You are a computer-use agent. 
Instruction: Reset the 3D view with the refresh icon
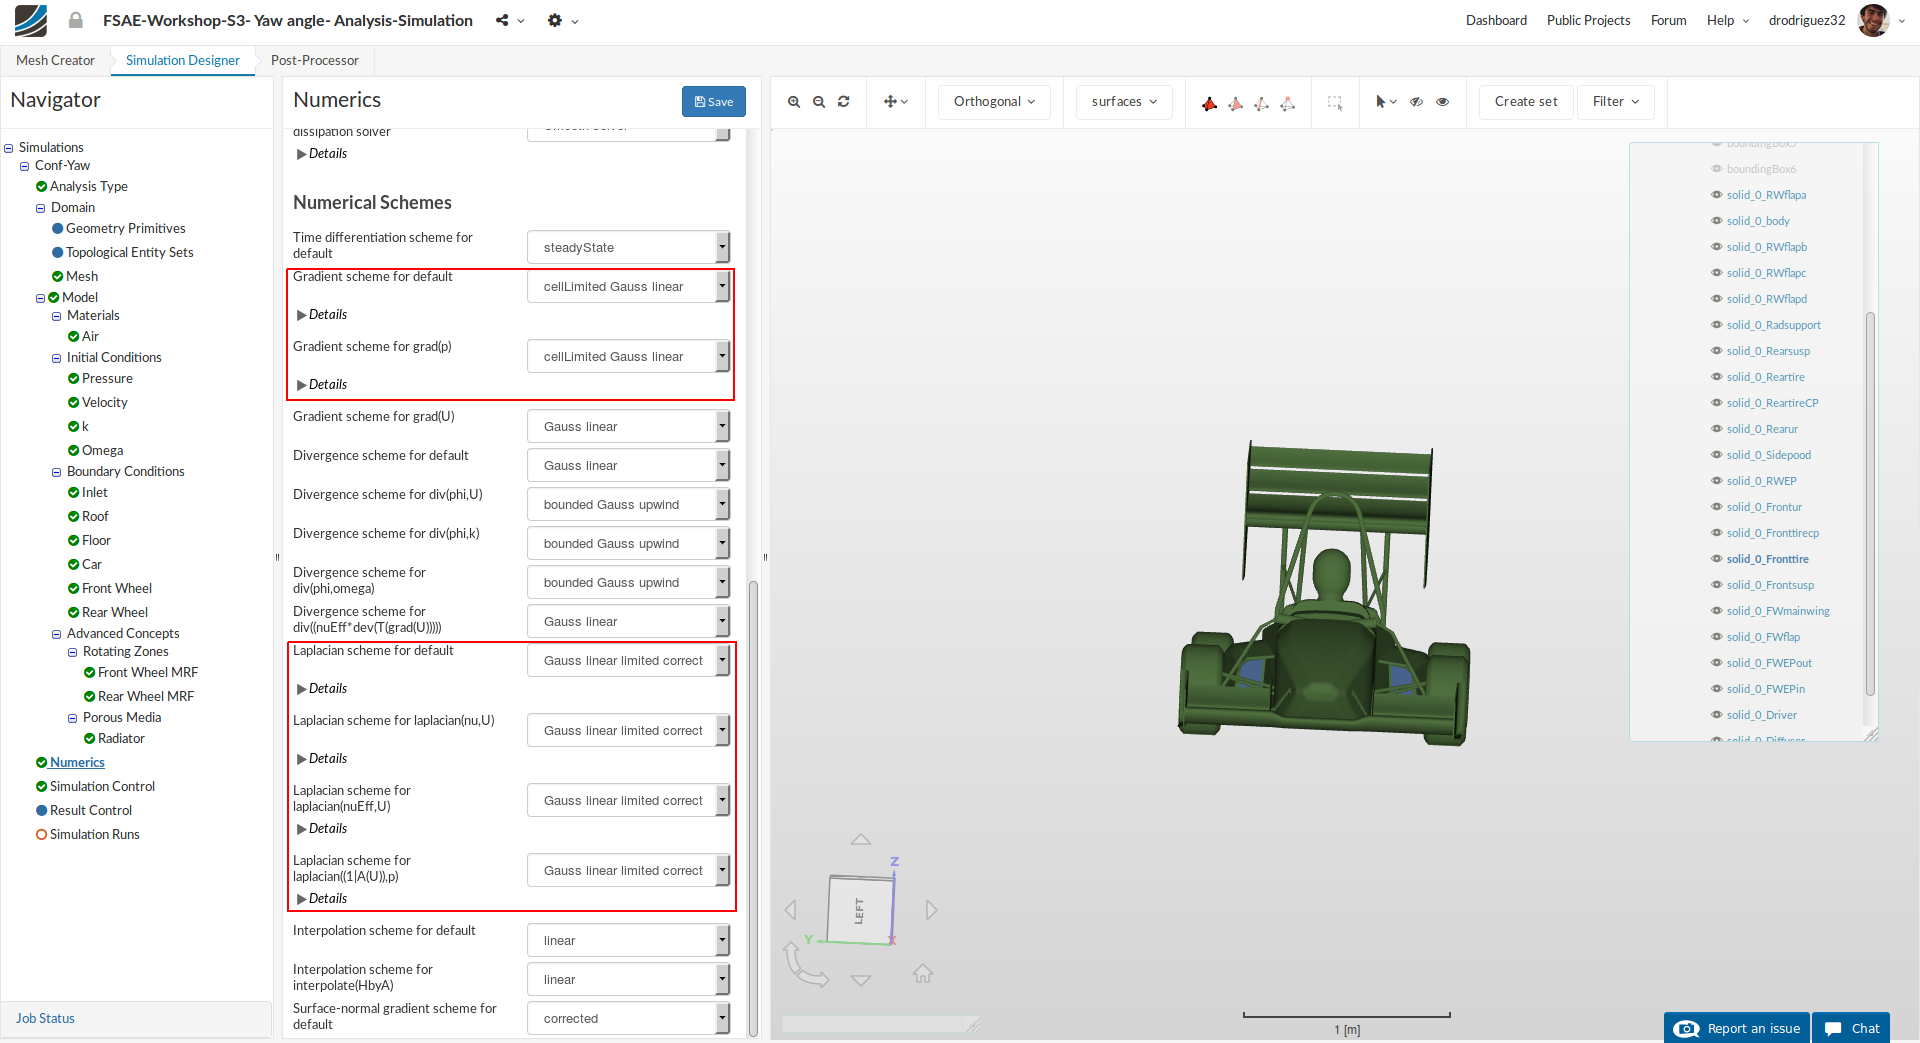844,102
